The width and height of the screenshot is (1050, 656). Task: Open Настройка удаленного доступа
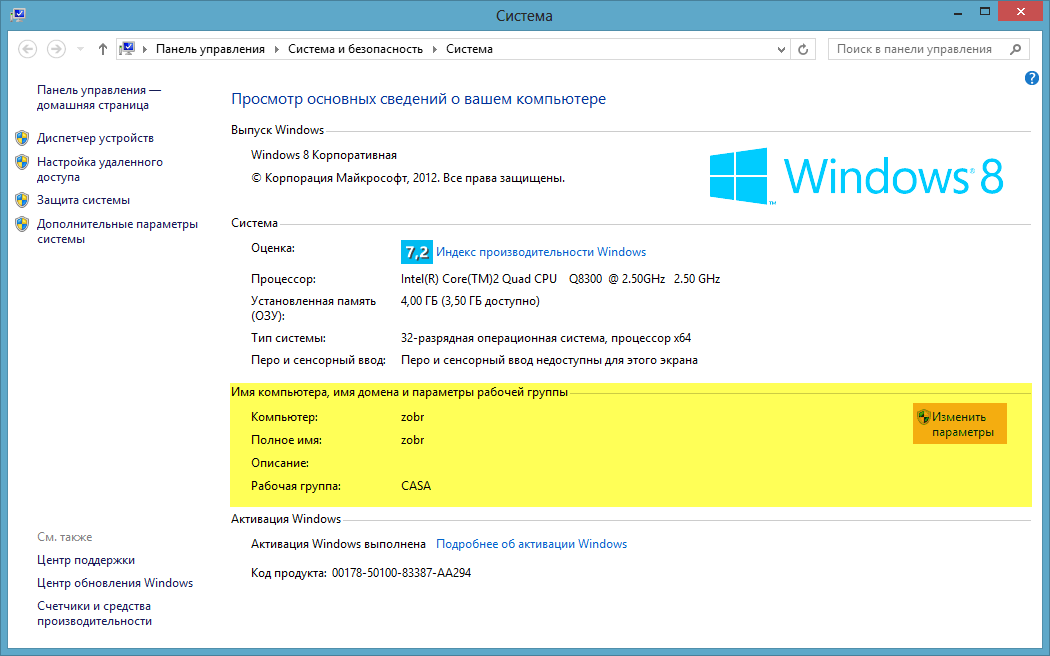click(100, 169)
